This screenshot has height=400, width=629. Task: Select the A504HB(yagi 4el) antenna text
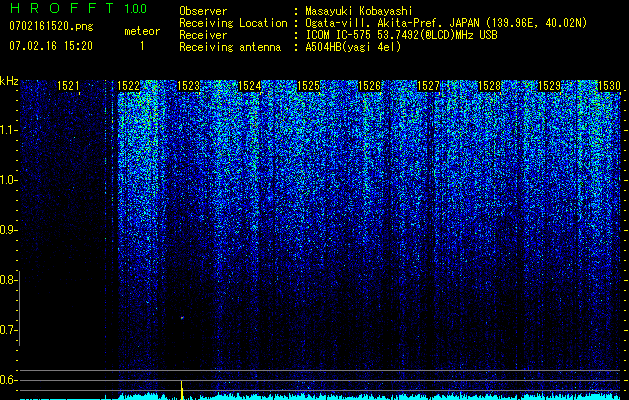[353, 47]
